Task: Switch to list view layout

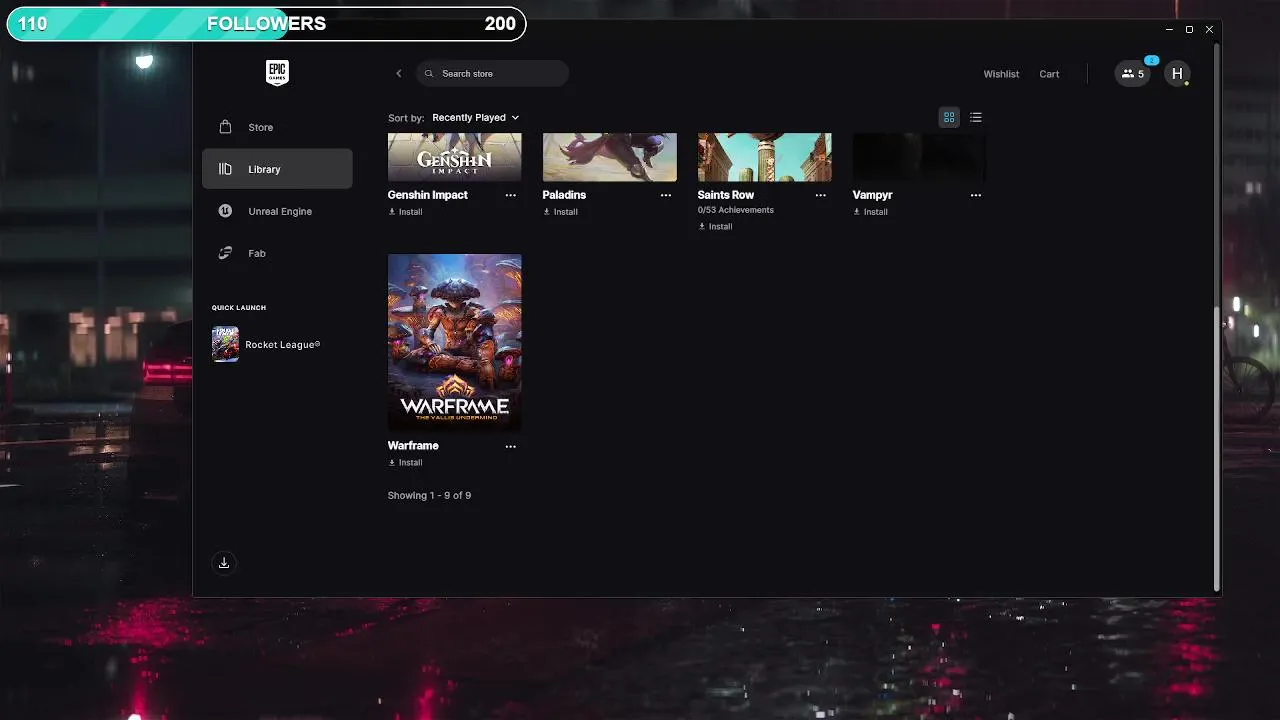Action: point(976,117)
